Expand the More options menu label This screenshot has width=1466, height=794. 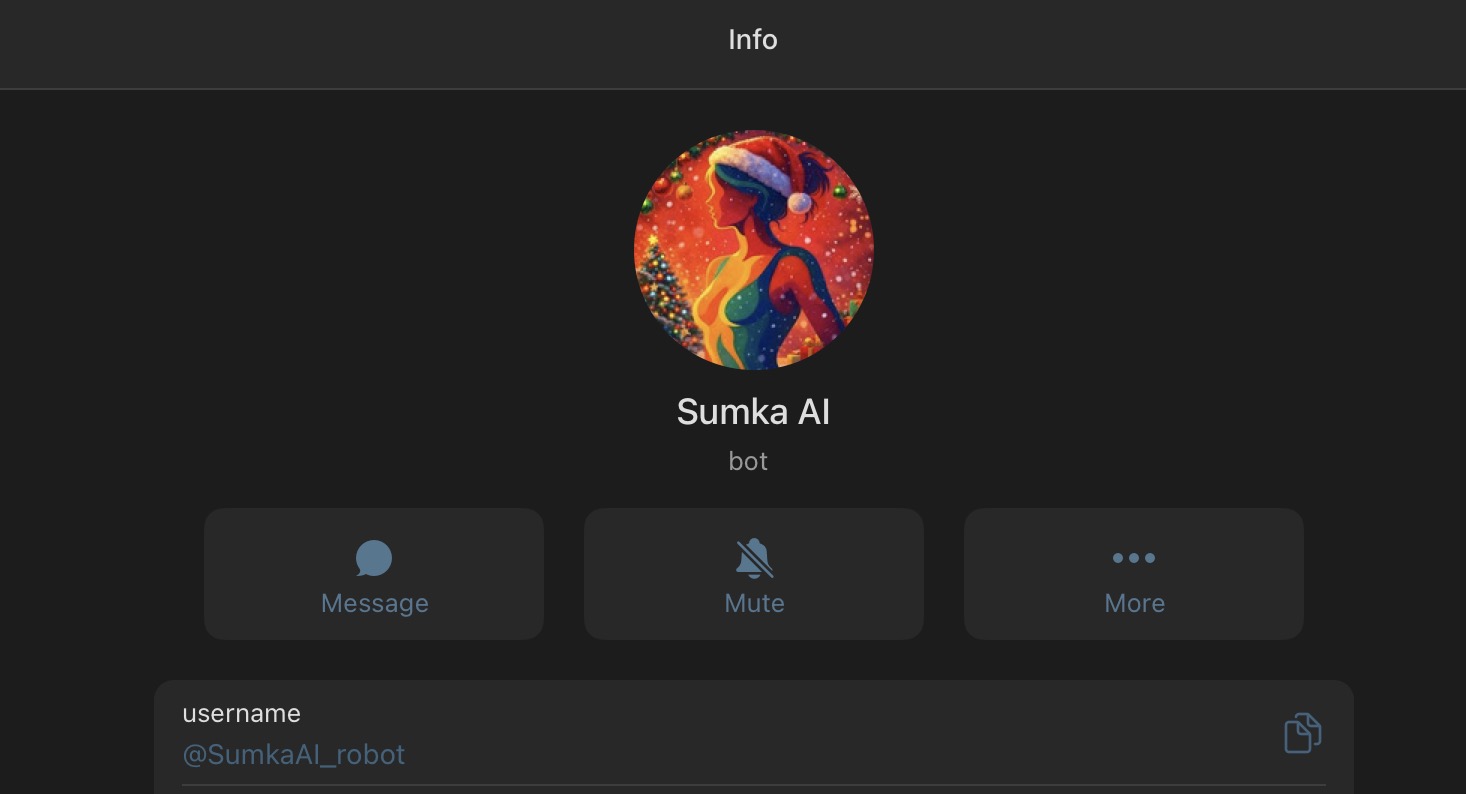(1134, 603)
